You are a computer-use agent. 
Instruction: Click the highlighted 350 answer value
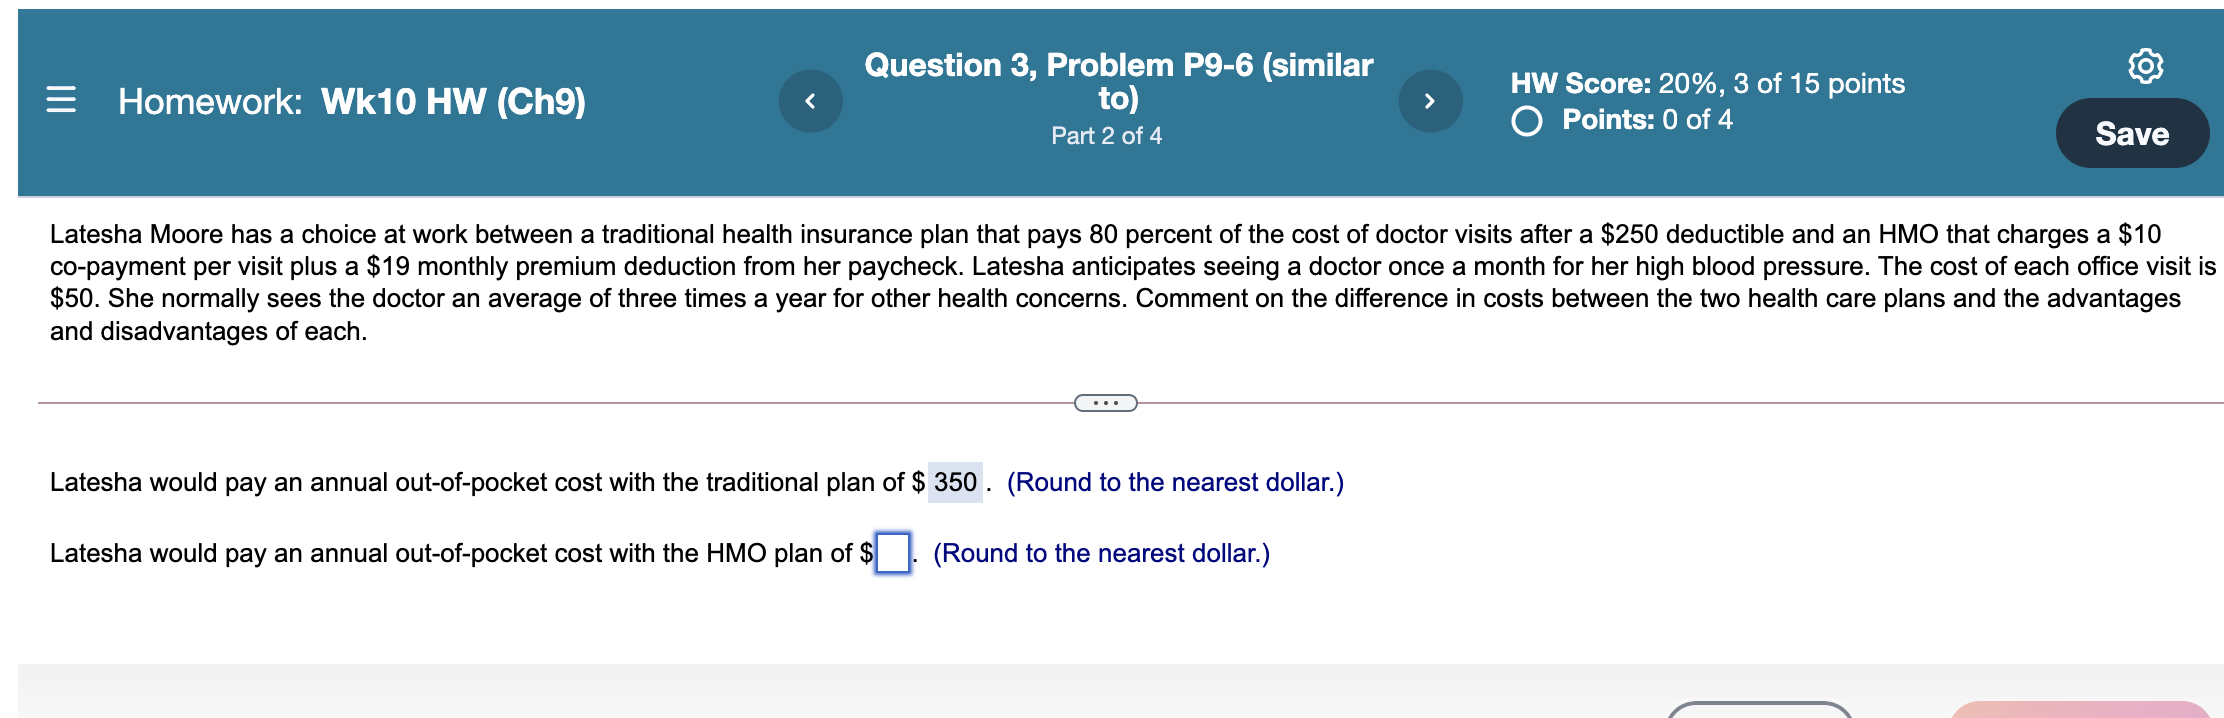point(954,481)
